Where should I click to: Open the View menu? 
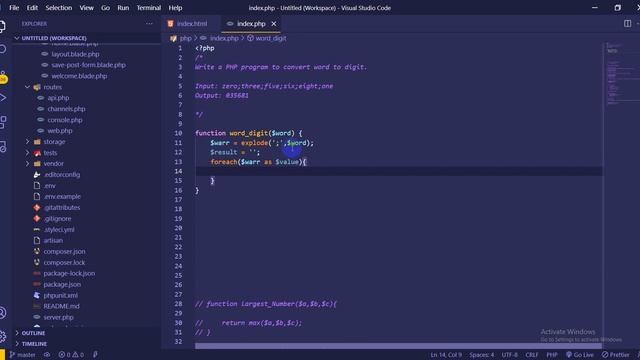click(x=87, y=8)
